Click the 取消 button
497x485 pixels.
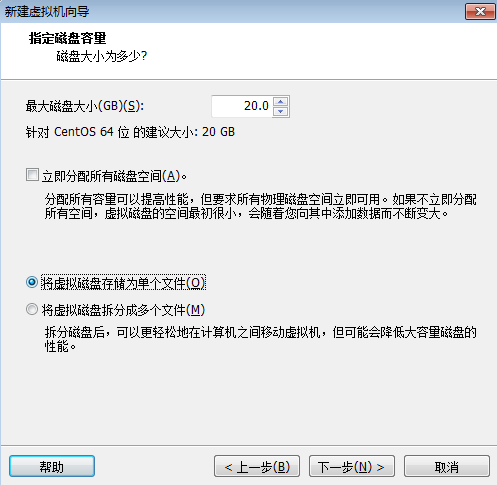pos(447,466)
